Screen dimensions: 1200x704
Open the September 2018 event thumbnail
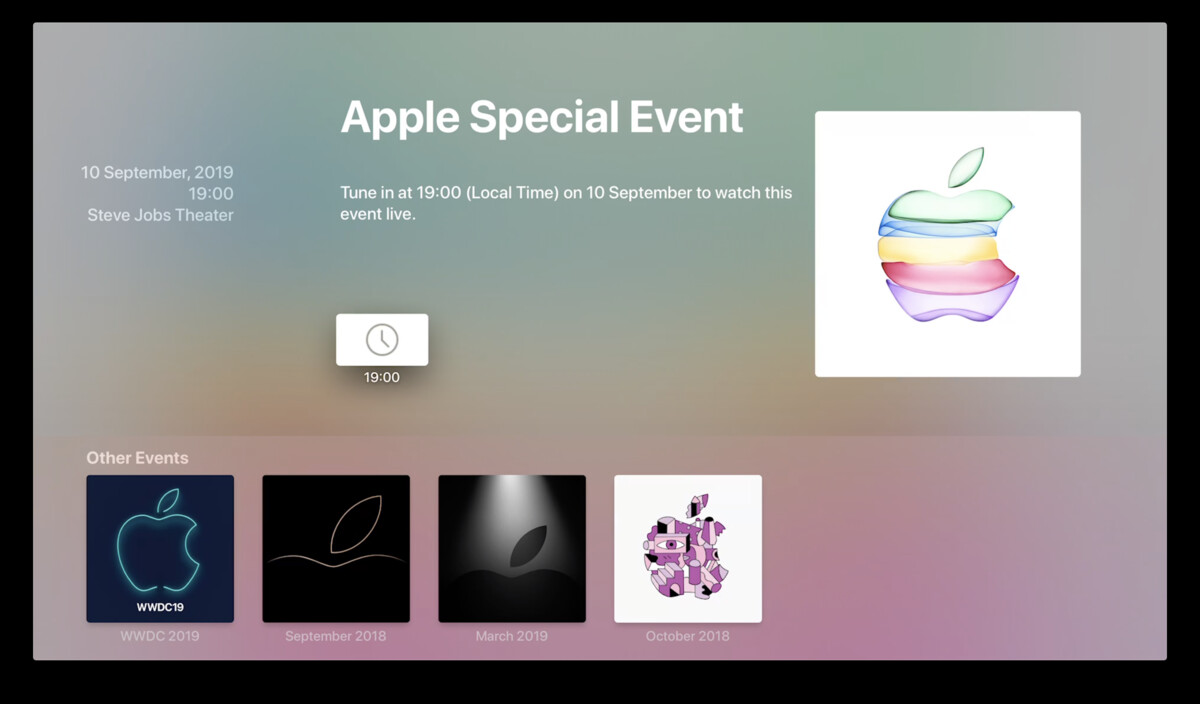(x=336, y=549)
